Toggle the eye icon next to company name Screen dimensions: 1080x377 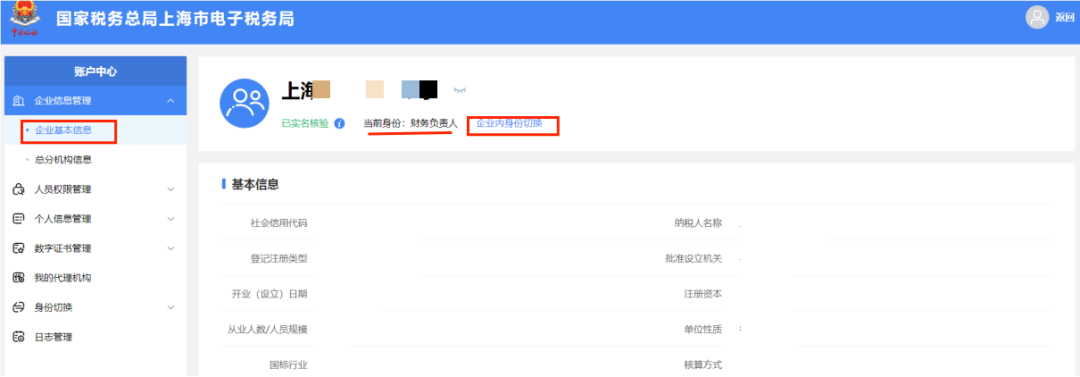[x=459, y=90]
